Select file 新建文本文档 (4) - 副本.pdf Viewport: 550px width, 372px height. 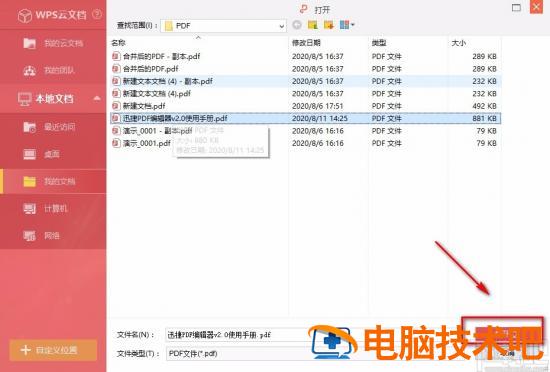click(306, 81)
